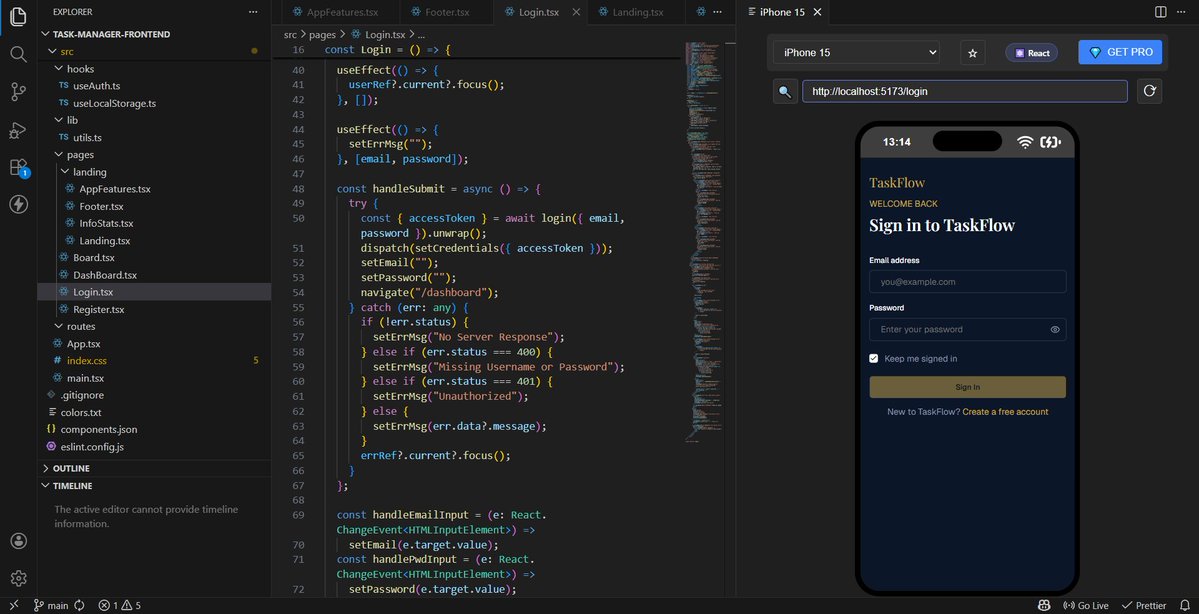Click the GET PRO button
The image size is (1199, 614).
pos(1119,51)
